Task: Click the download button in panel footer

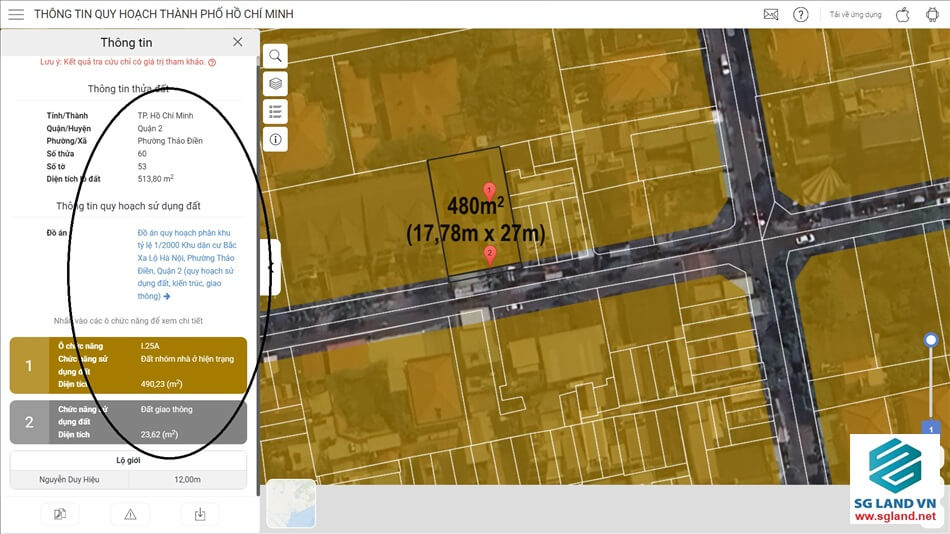Action: [x=200, y=514]
